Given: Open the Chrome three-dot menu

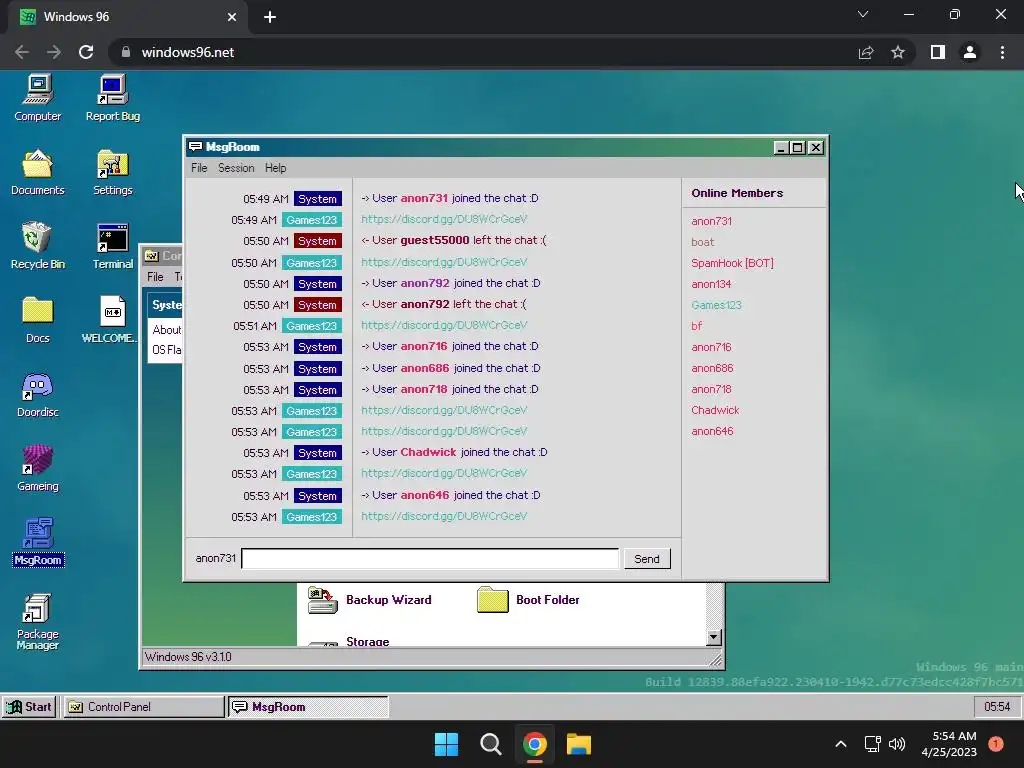Looking at the screenshot, I should pos(1002,52).
